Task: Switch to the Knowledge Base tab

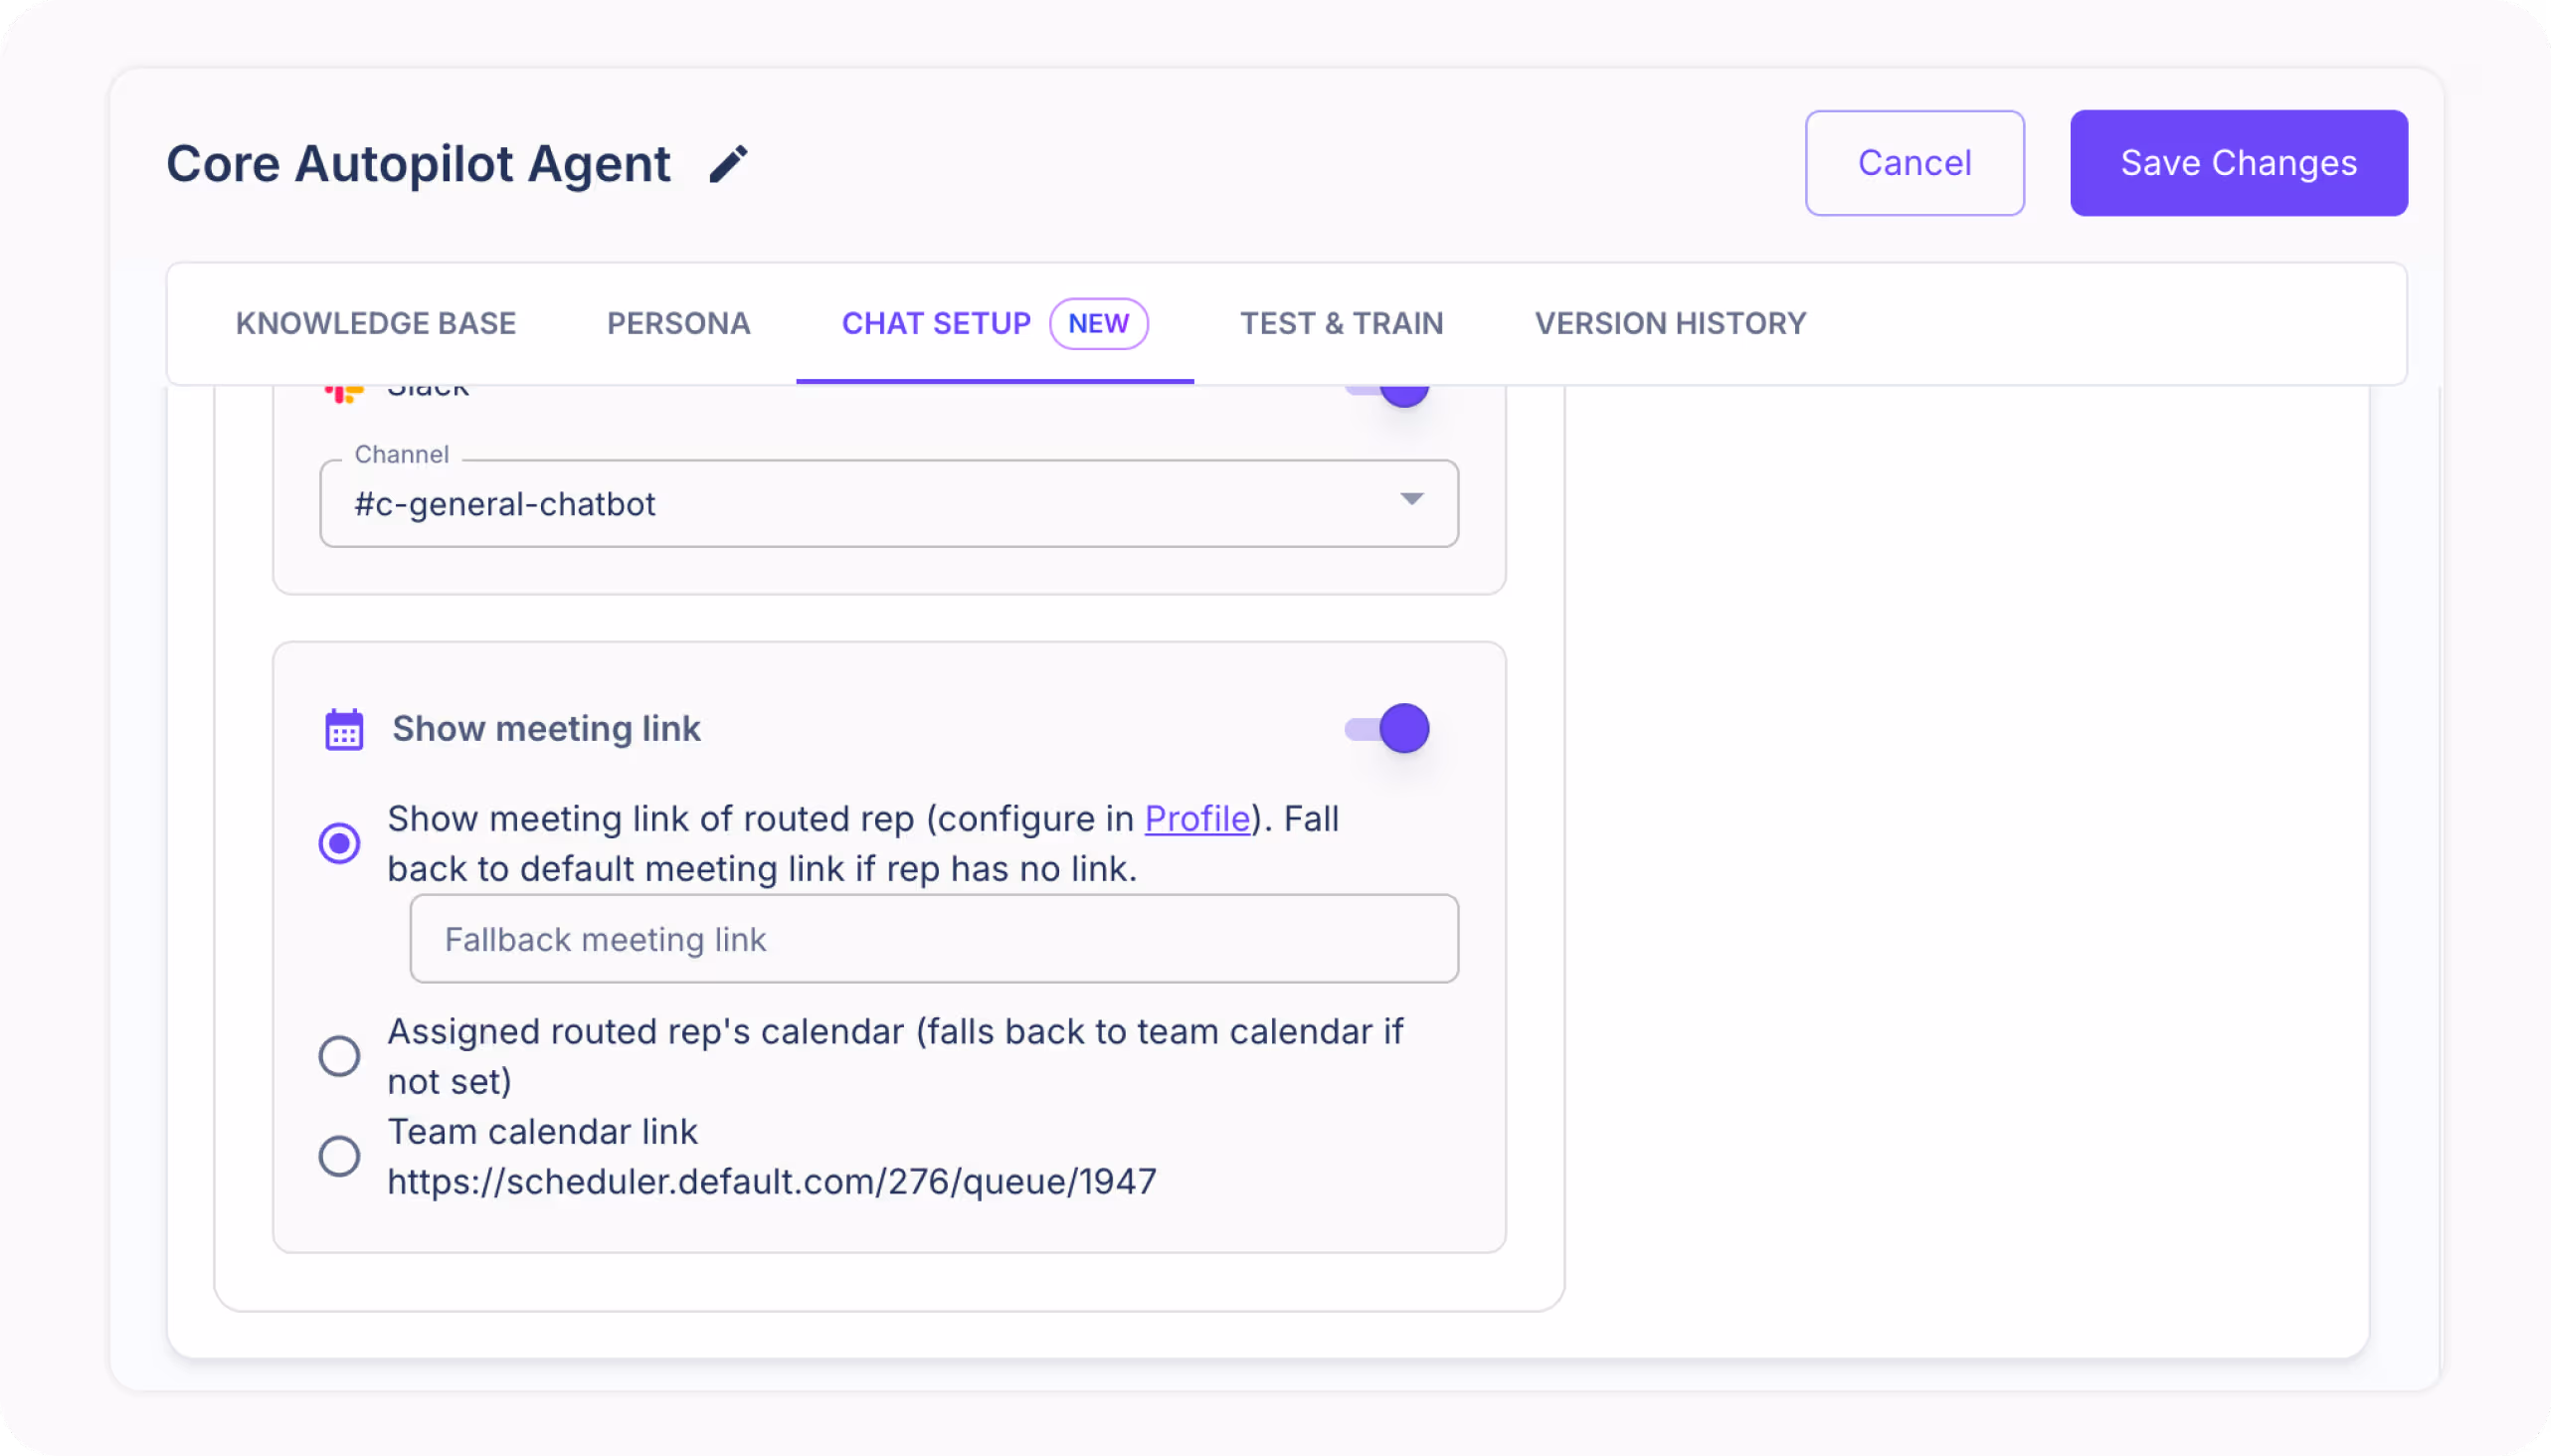Action: [x=375, y=323]
